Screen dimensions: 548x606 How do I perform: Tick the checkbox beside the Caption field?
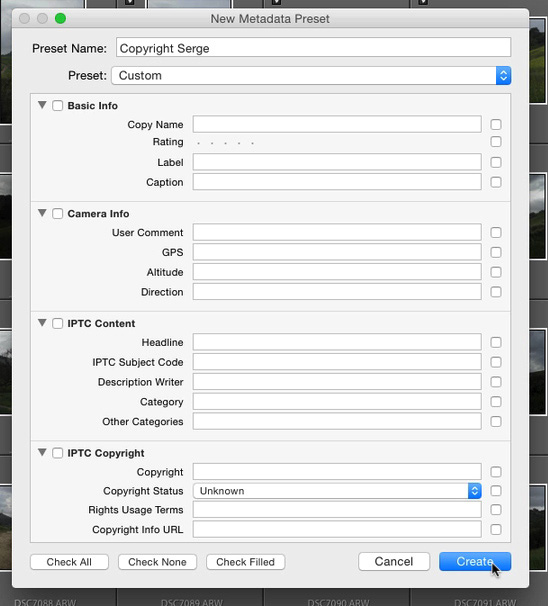(x=496, y=182)
